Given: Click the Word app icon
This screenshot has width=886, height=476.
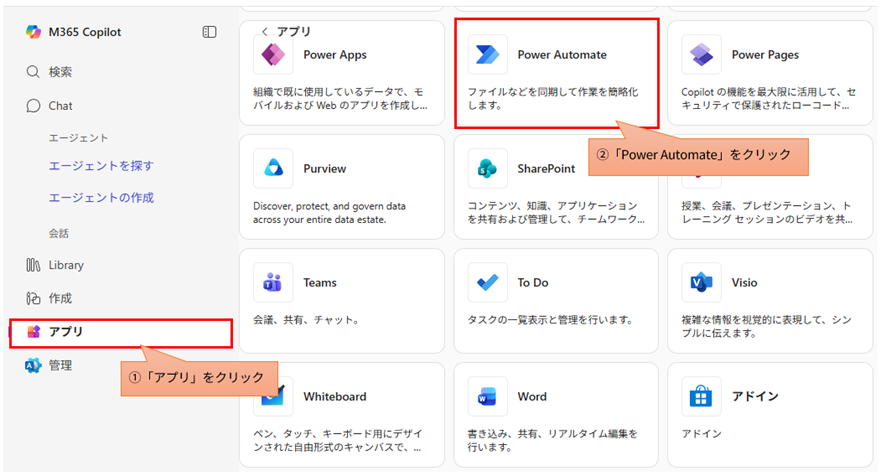Looking at the screenshot, I should pos(487,396).
